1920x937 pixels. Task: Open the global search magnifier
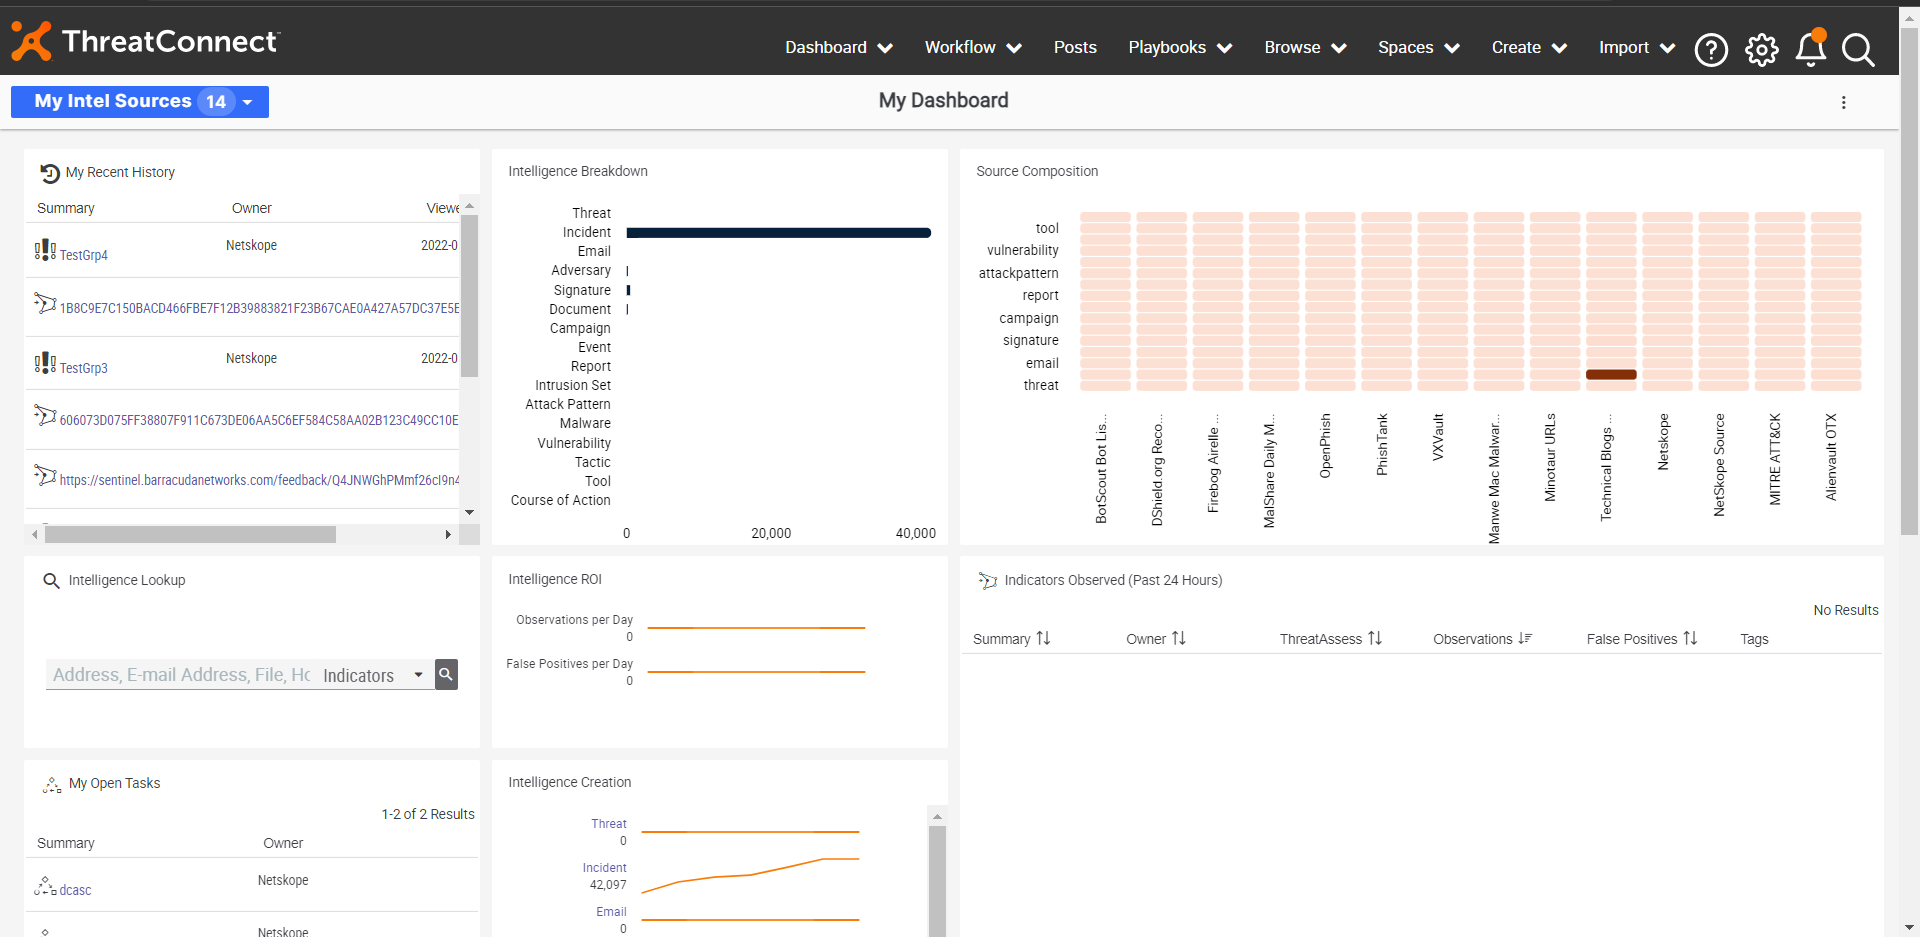(x=1858, y=49)
